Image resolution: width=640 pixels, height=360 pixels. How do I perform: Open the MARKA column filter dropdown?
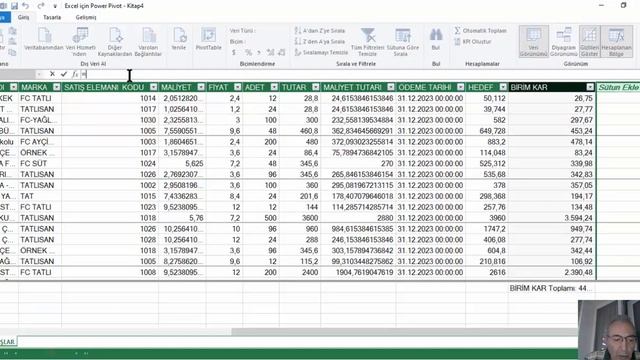pyautogui.click(x=57, y=87)
